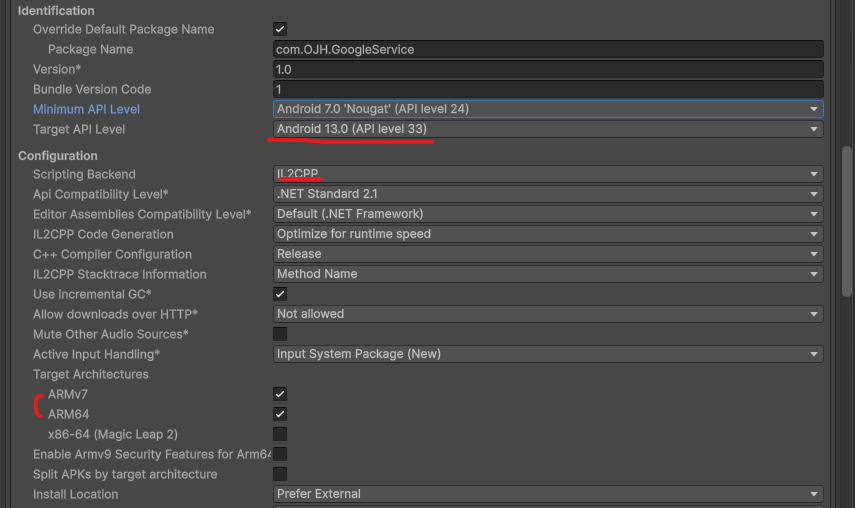Open IL2CPP Code Generation dropdown
855x508 pixels.
548,234
